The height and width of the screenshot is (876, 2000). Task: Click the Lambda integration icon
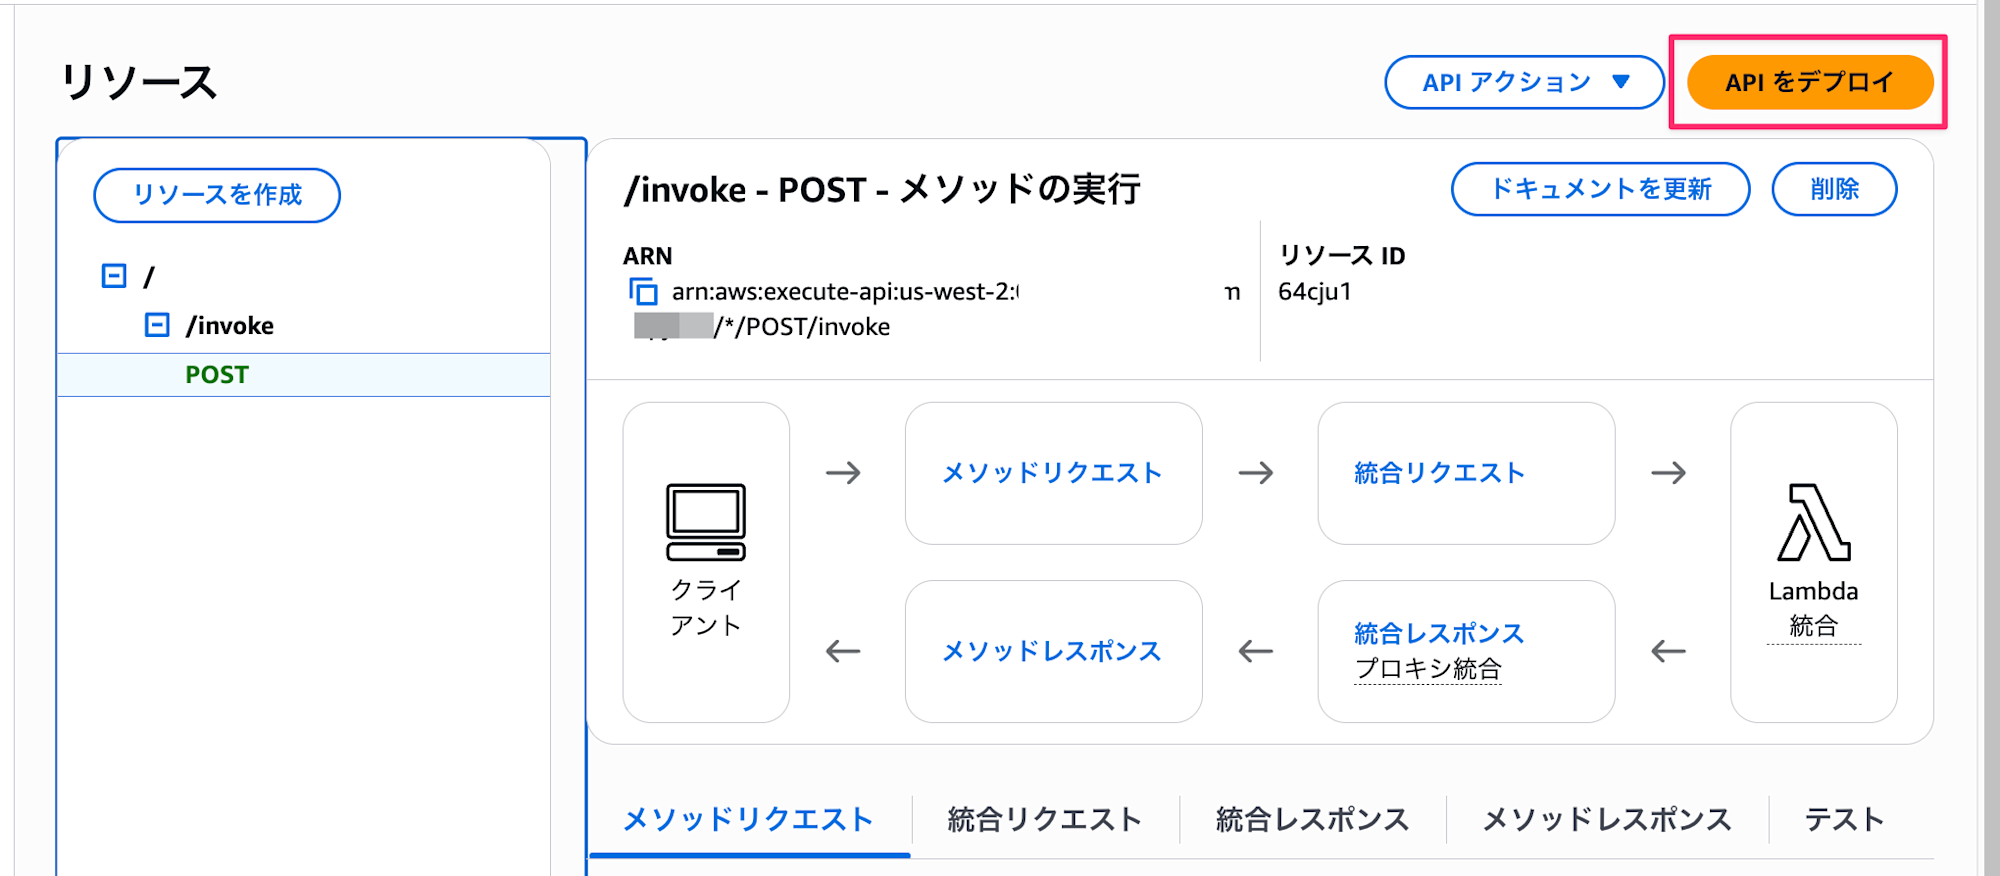[x=1813, y=522]
